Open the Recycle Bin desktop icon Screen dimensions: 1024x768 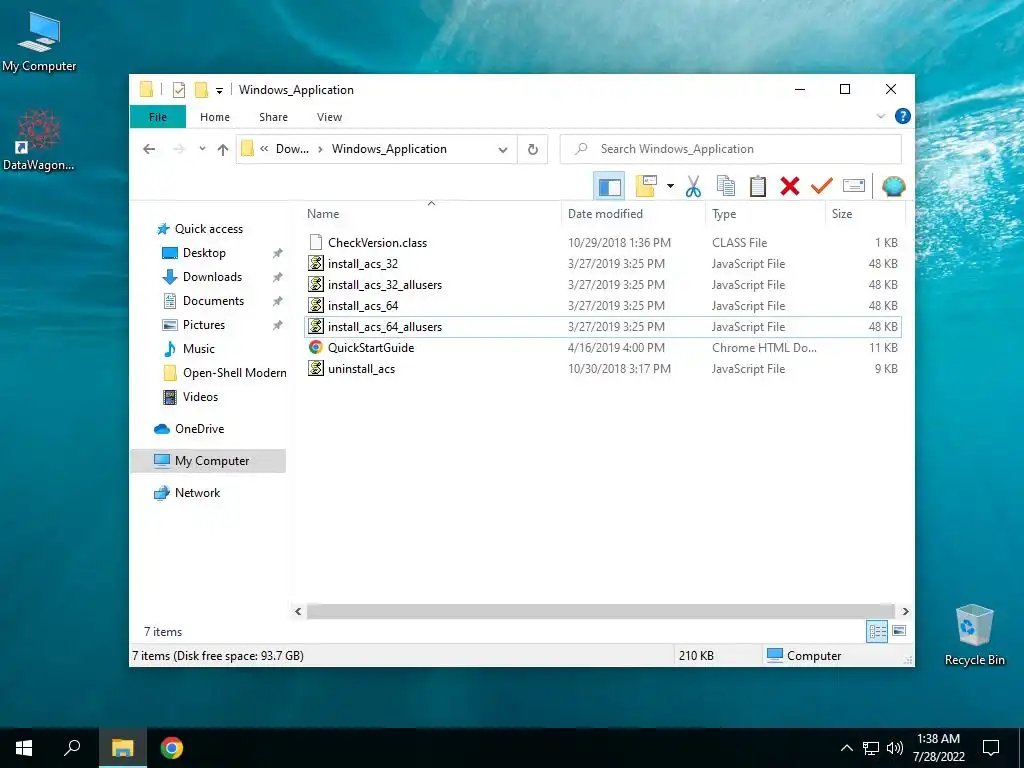click(x=974, y=635)
